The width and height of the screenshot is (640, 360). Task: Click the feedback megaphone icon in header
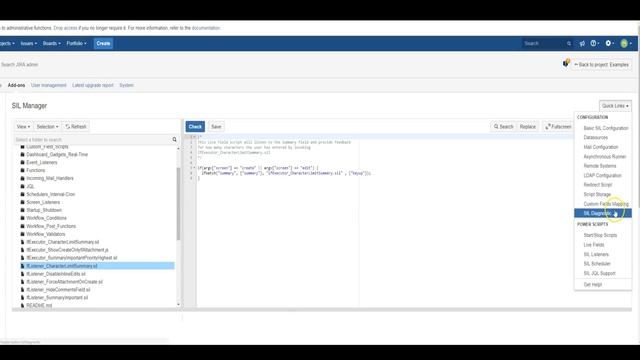click(582, 43)
